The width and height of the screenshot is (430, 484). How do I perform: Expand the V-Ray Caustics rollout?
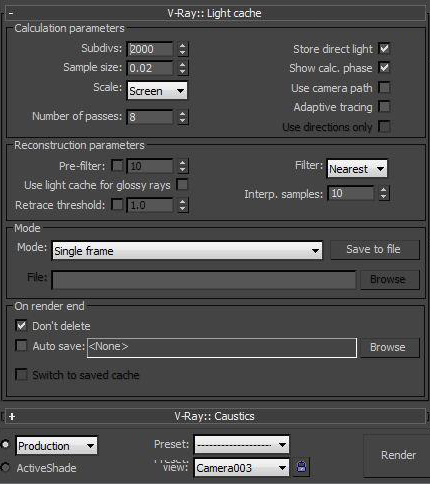click(x=12, y=416)
